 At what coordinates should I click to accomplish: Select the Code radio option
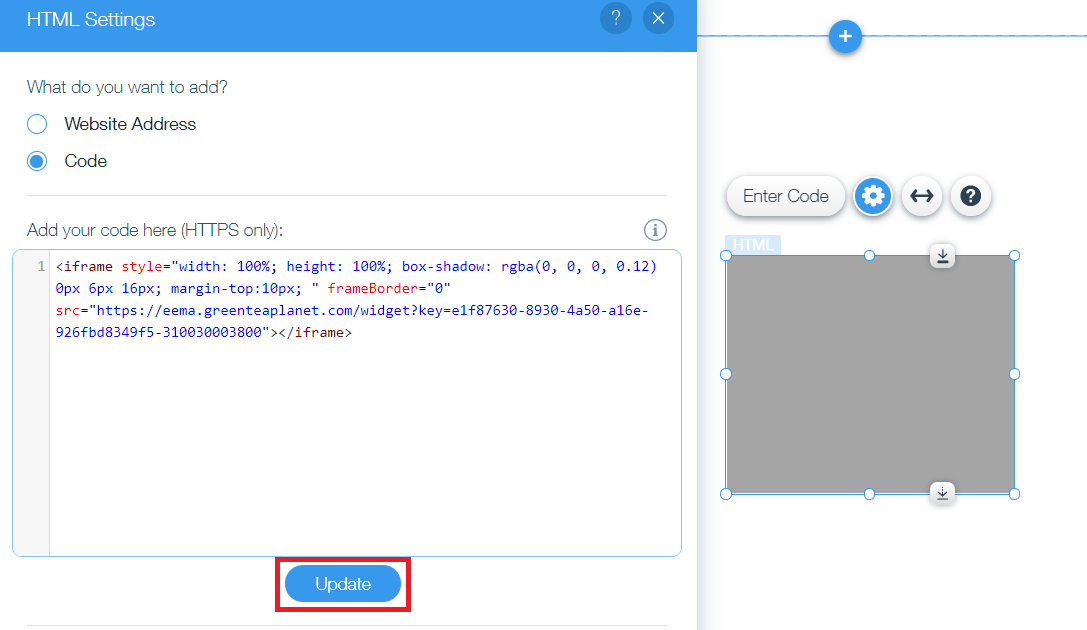click(67, 161)
